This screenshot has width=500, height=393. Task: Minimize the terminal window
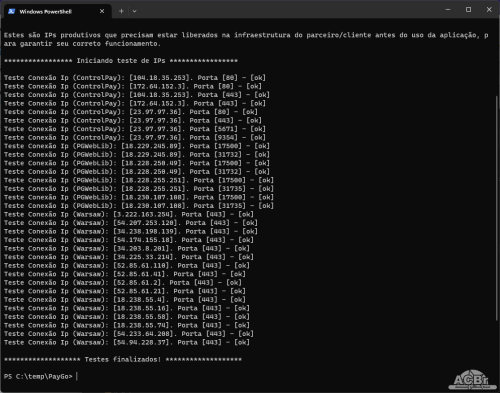448,10
